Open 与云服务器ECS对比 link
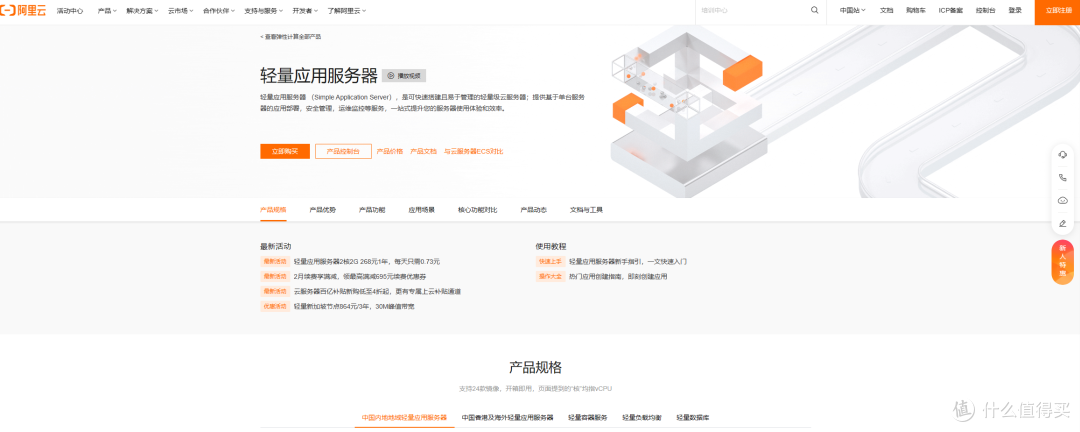 pos(473,151)
